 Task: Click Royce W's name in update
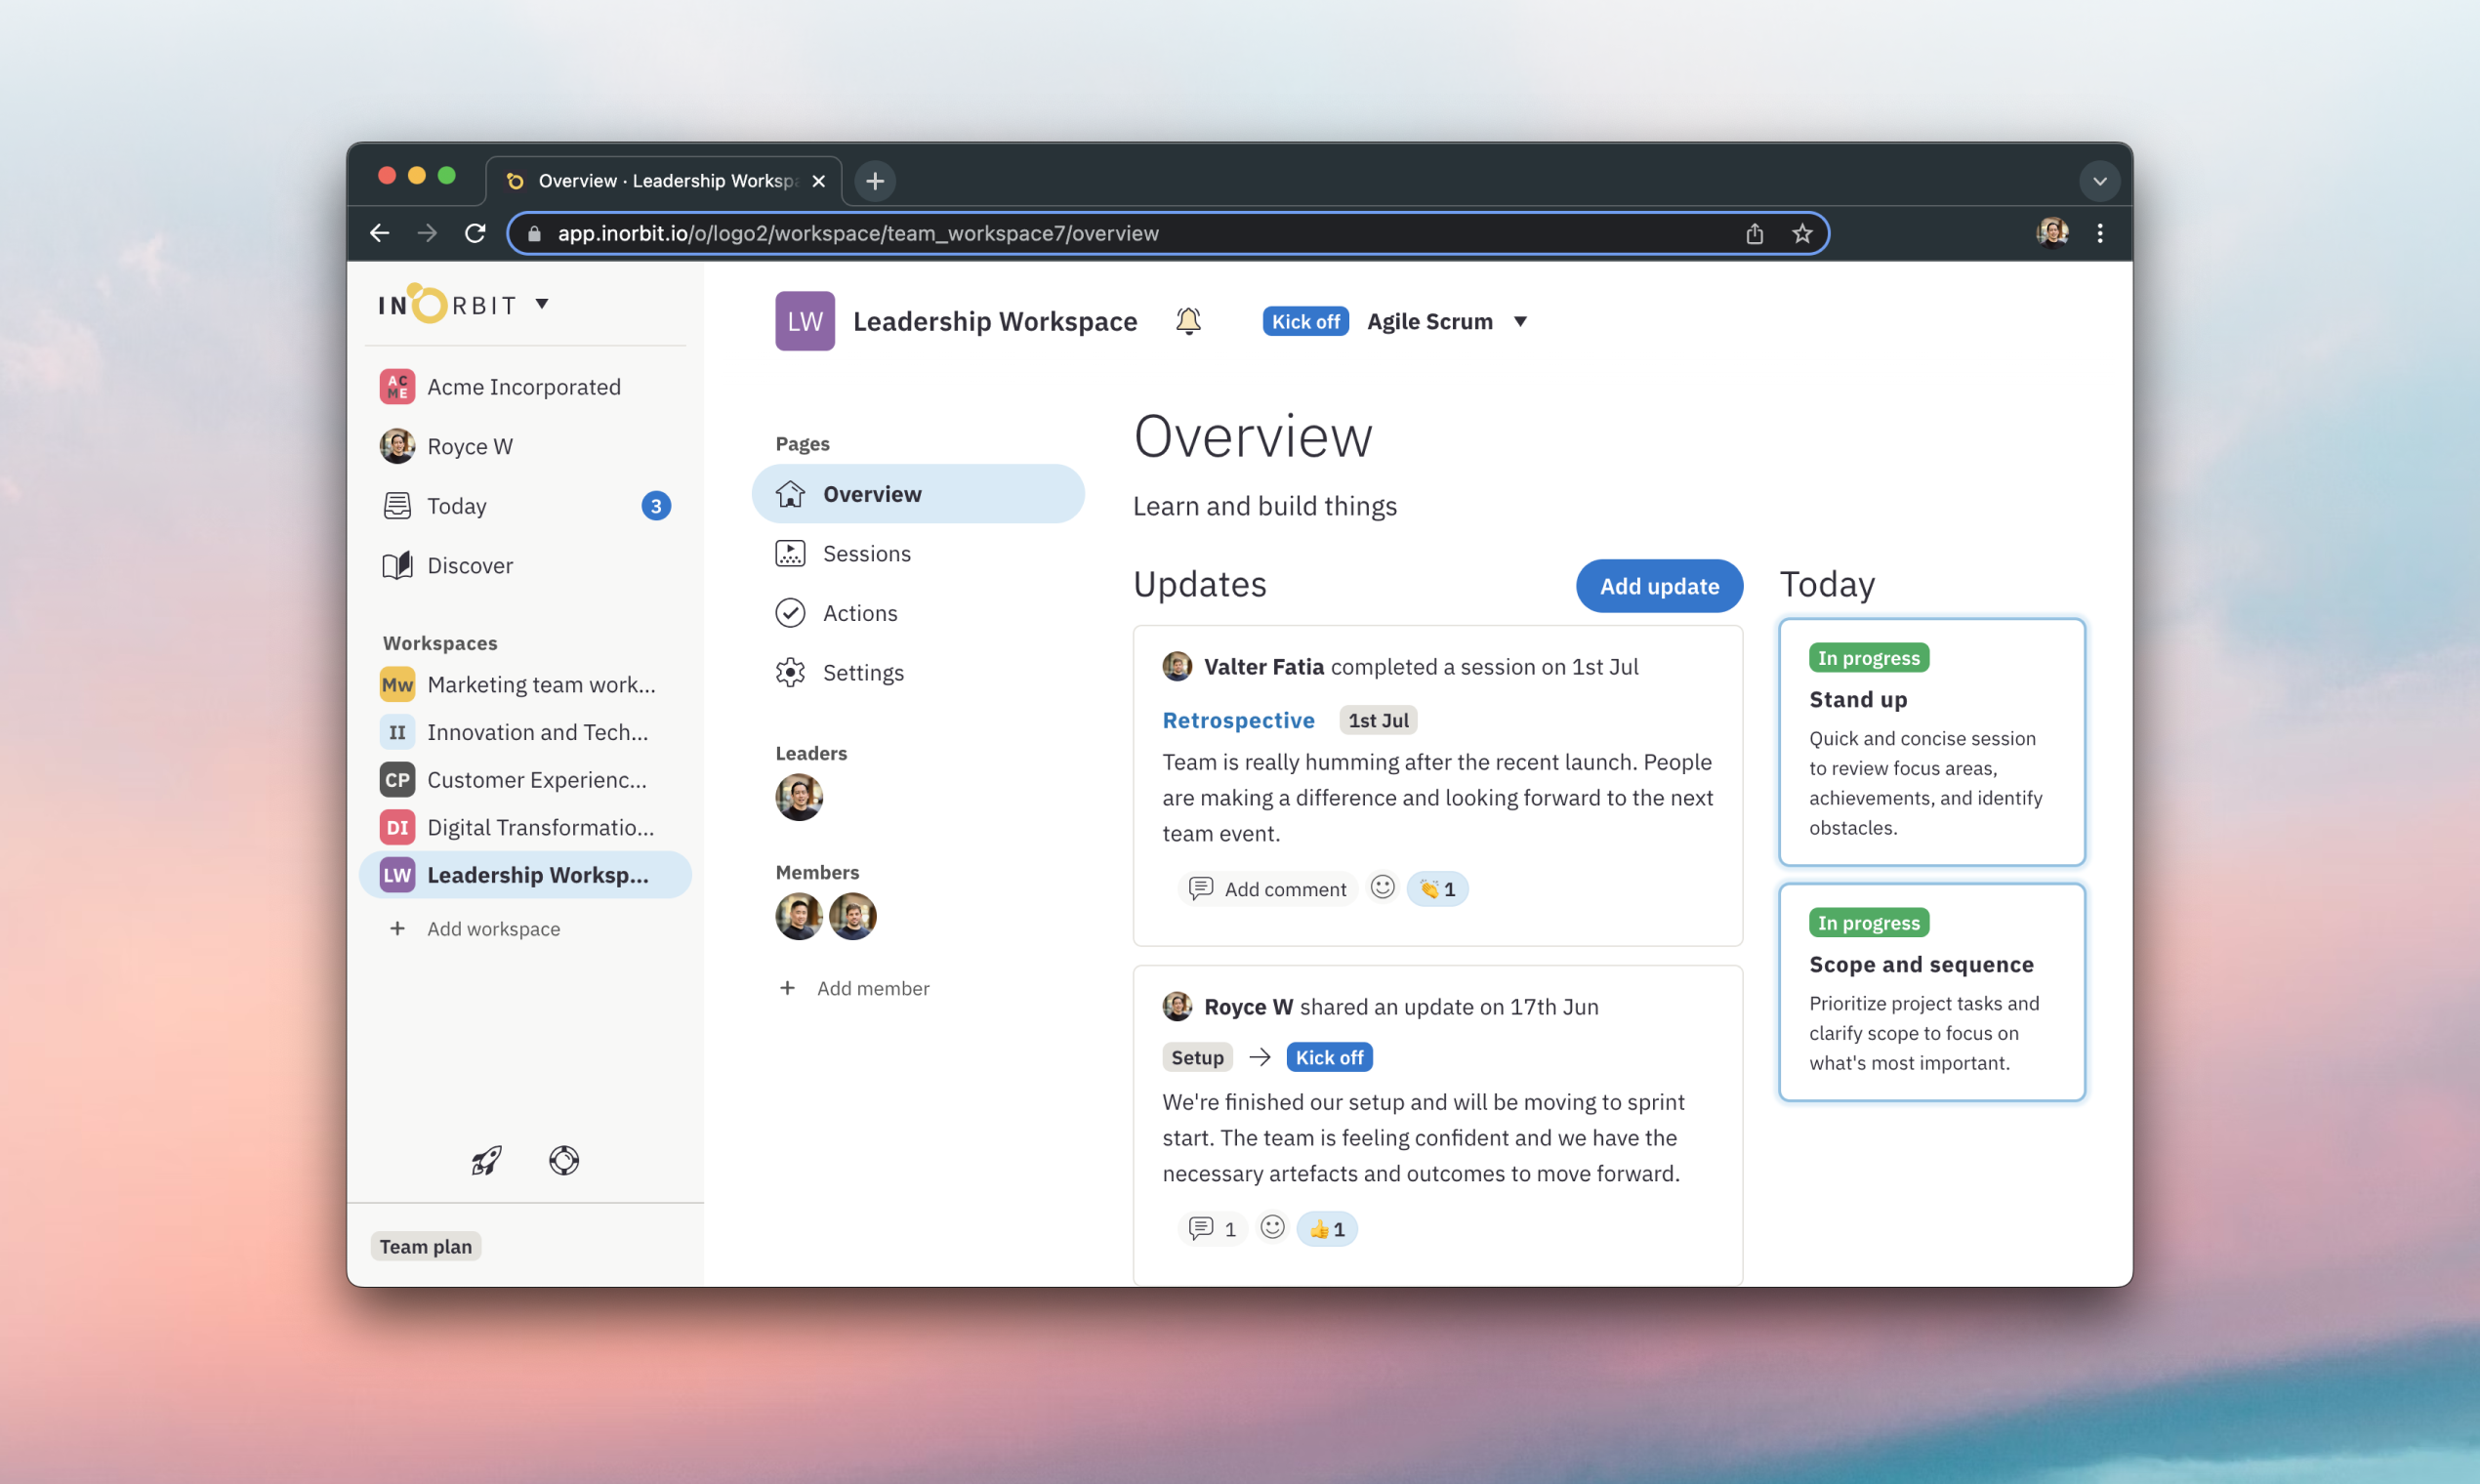[1248, 1007]
